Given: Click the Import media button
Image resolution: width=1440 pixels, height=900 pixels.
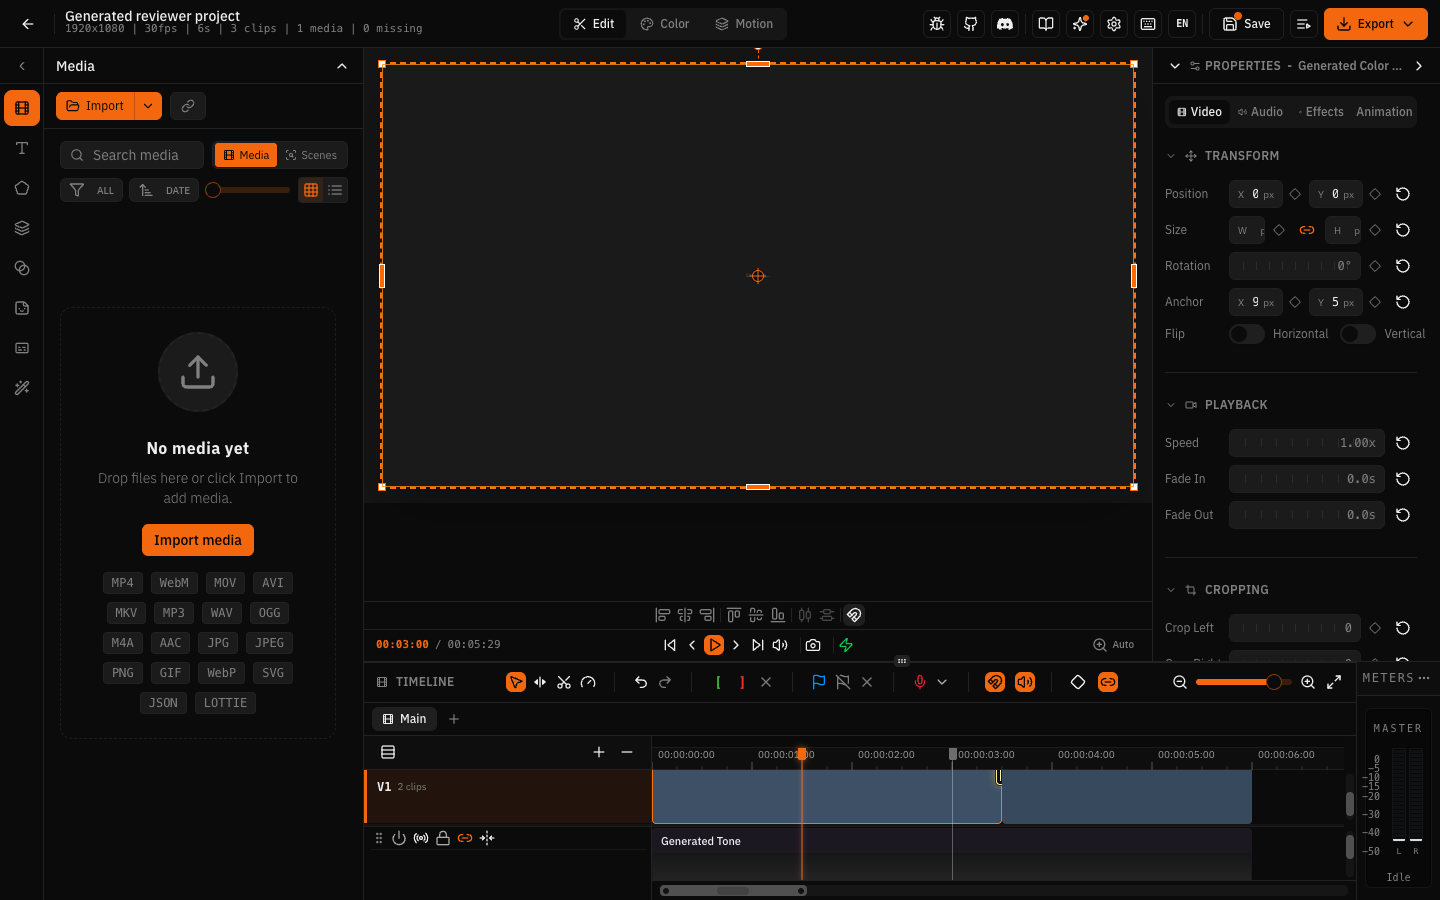Looking at the screenshot, I should [x=198, y=540].
